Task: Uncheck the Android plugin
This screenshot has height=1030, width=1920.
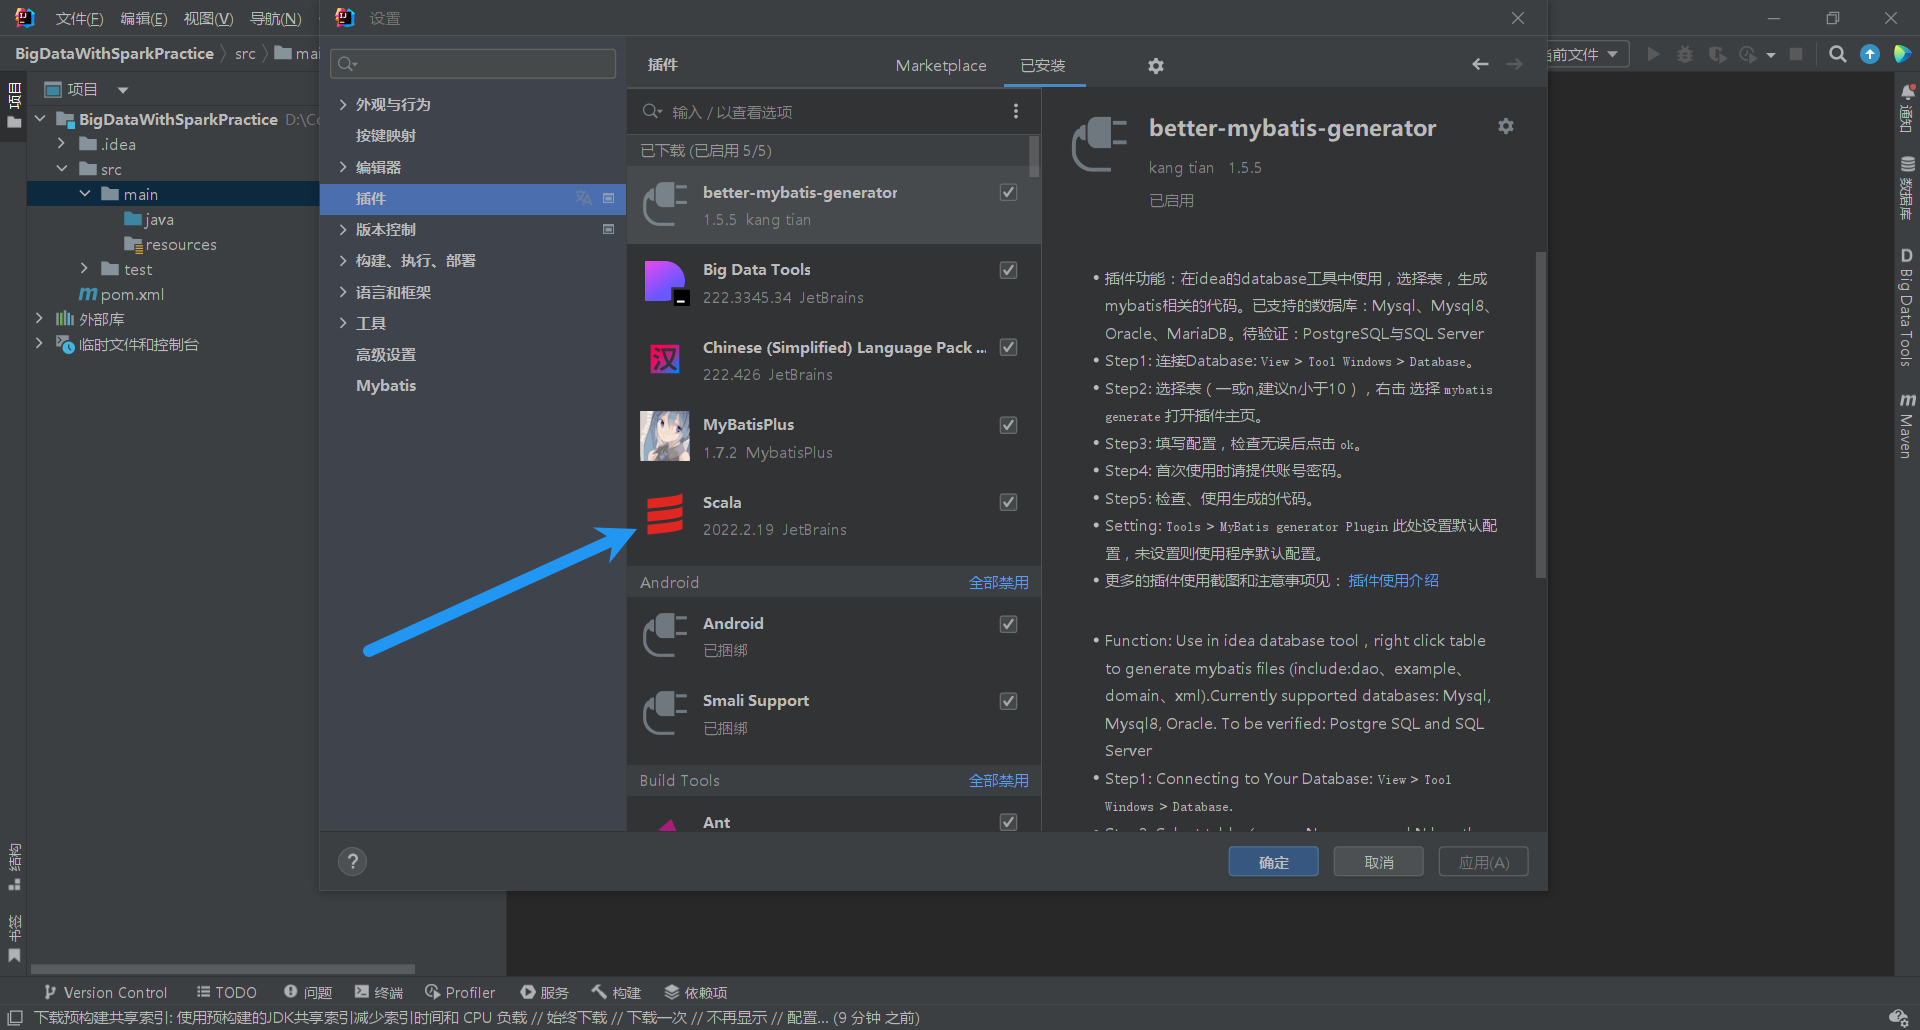Action: pos(1008,624)
